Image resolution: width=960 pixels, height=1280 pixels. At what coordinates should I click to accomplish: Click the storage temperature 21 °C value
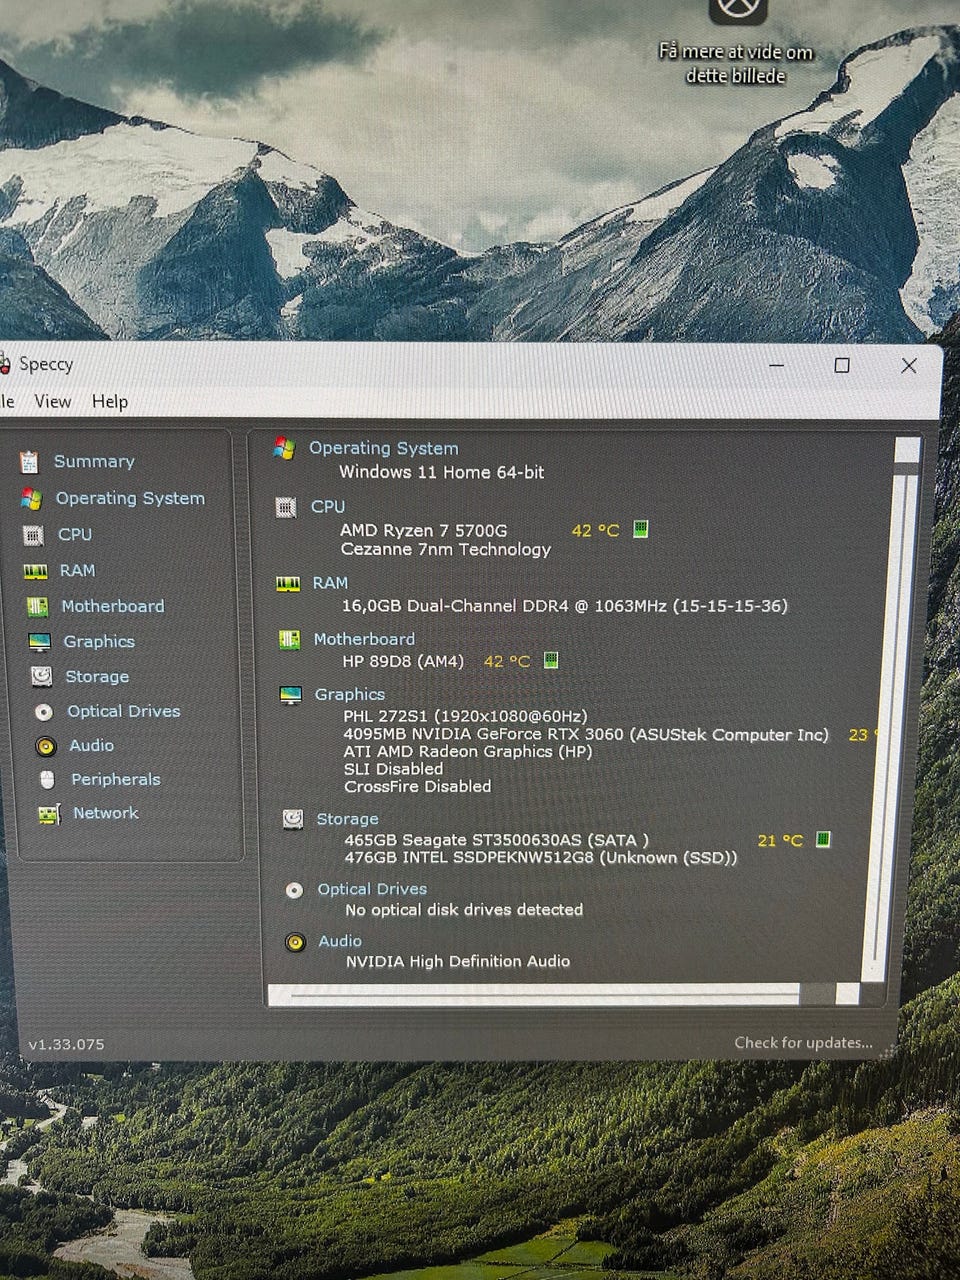pos(780,840)
